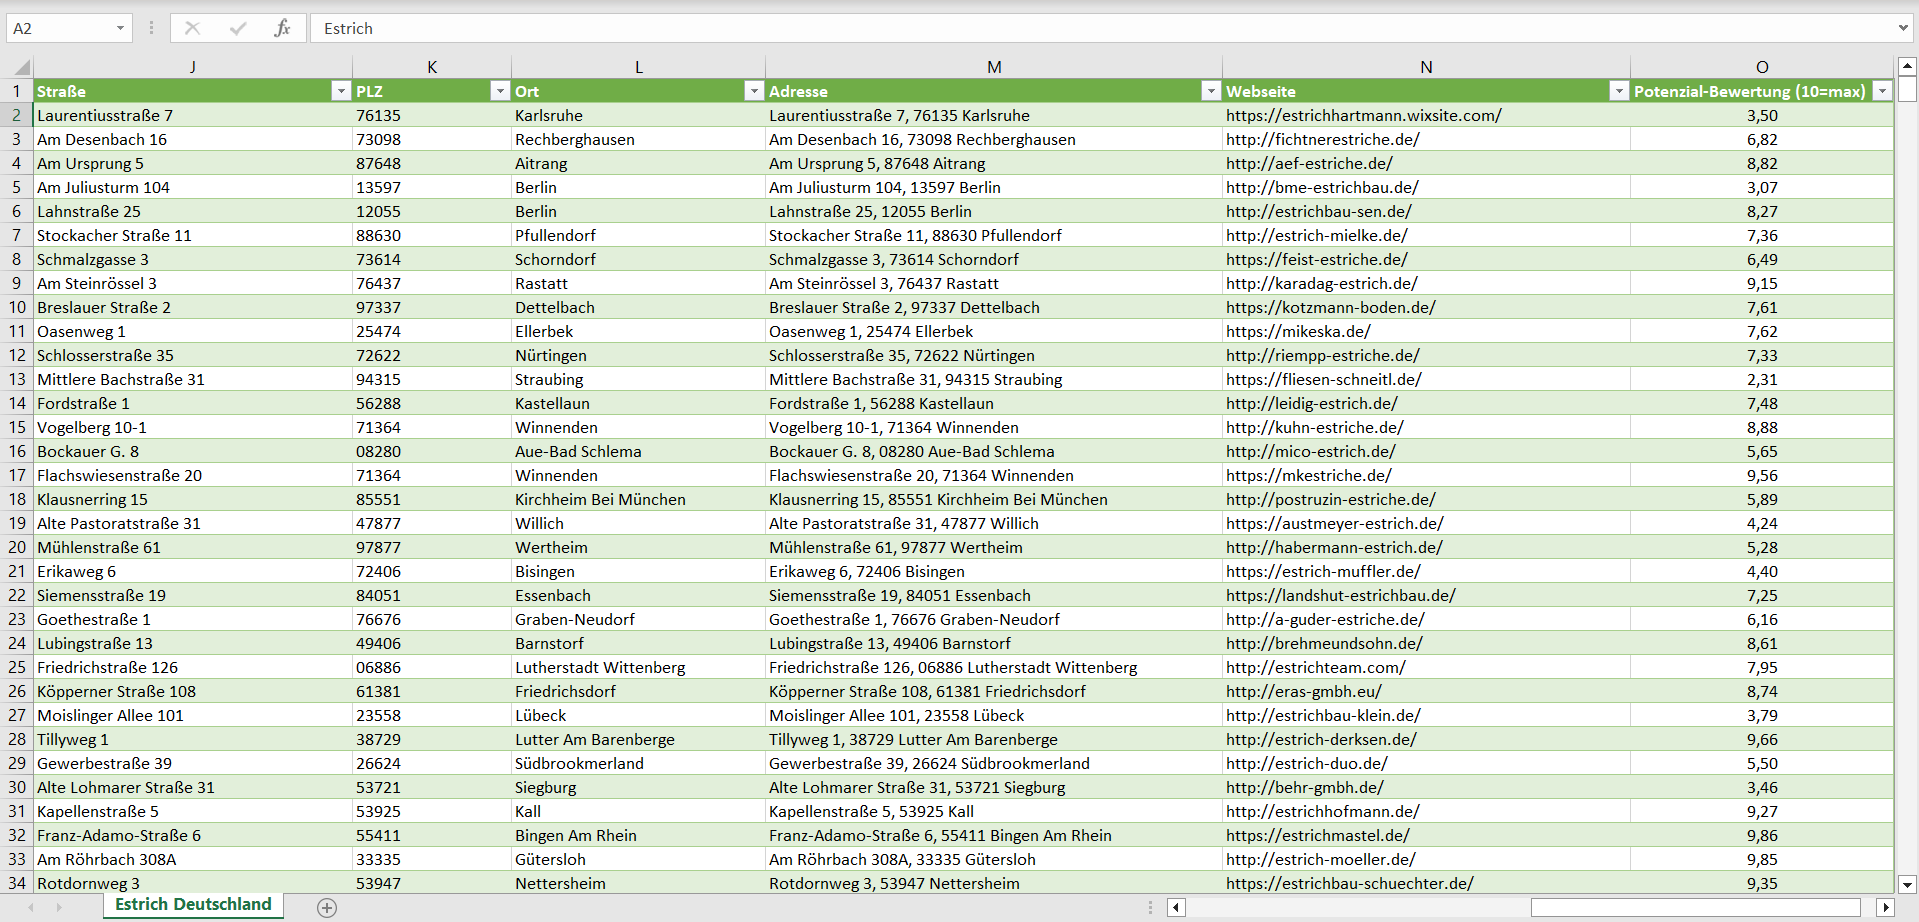
Task: Click previous sheet navigation arrow
Action: pos(31,907)
